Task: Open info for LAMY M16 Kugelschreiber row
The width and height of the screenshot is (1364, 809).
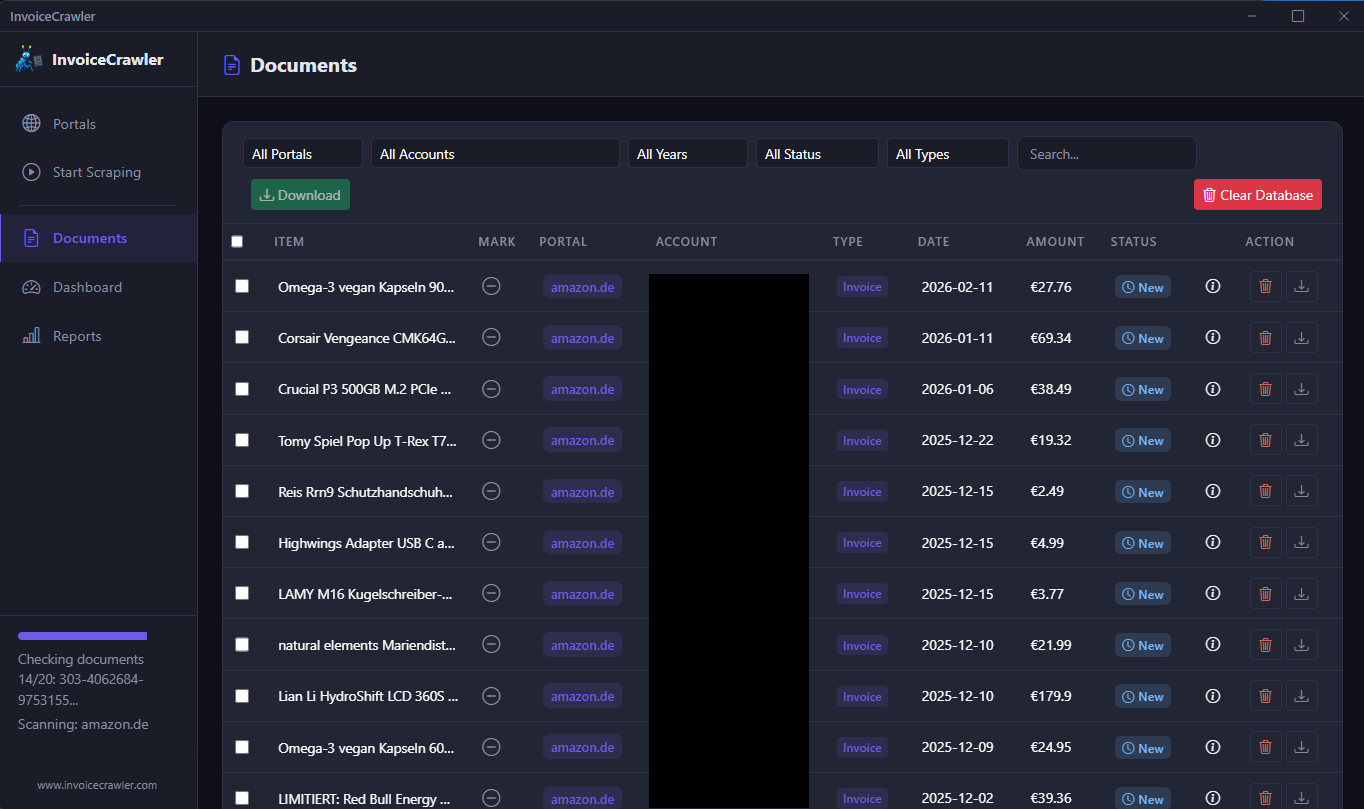Action: [1213, 593]
